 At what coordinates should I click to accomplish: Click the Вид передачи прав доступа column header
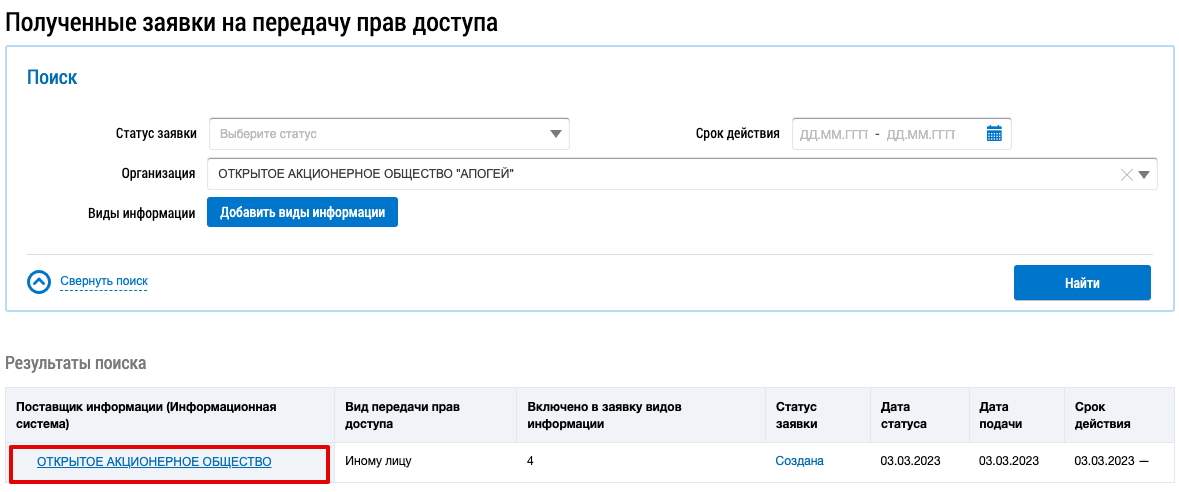(402, 415)
